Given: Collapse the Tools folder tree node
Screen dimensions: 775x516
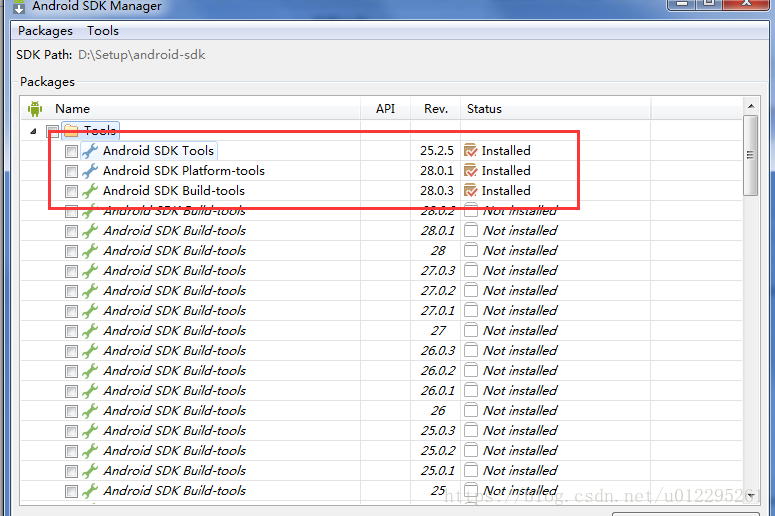Looking at the screenshot, I should (33, 131).
